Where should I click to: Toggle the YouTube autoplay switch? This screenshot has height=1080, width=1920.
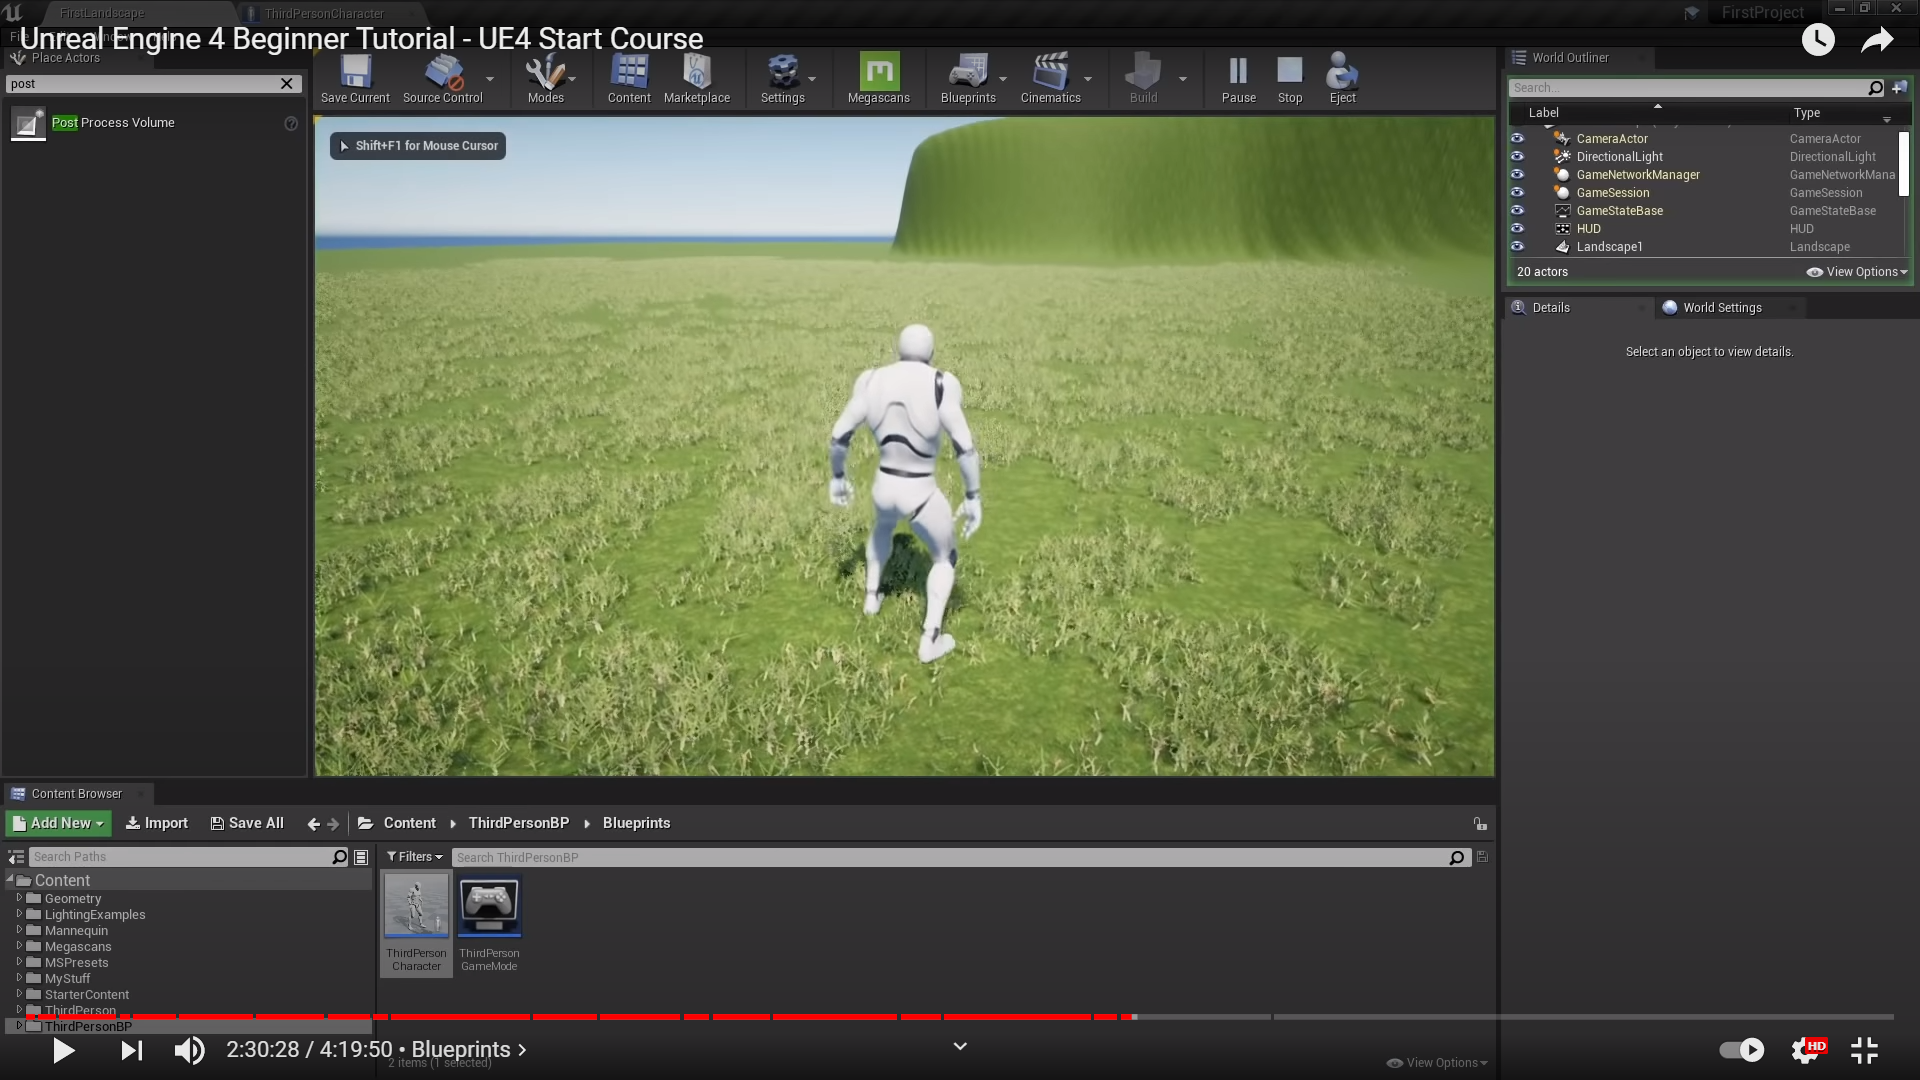(x=1741, y=1050)
